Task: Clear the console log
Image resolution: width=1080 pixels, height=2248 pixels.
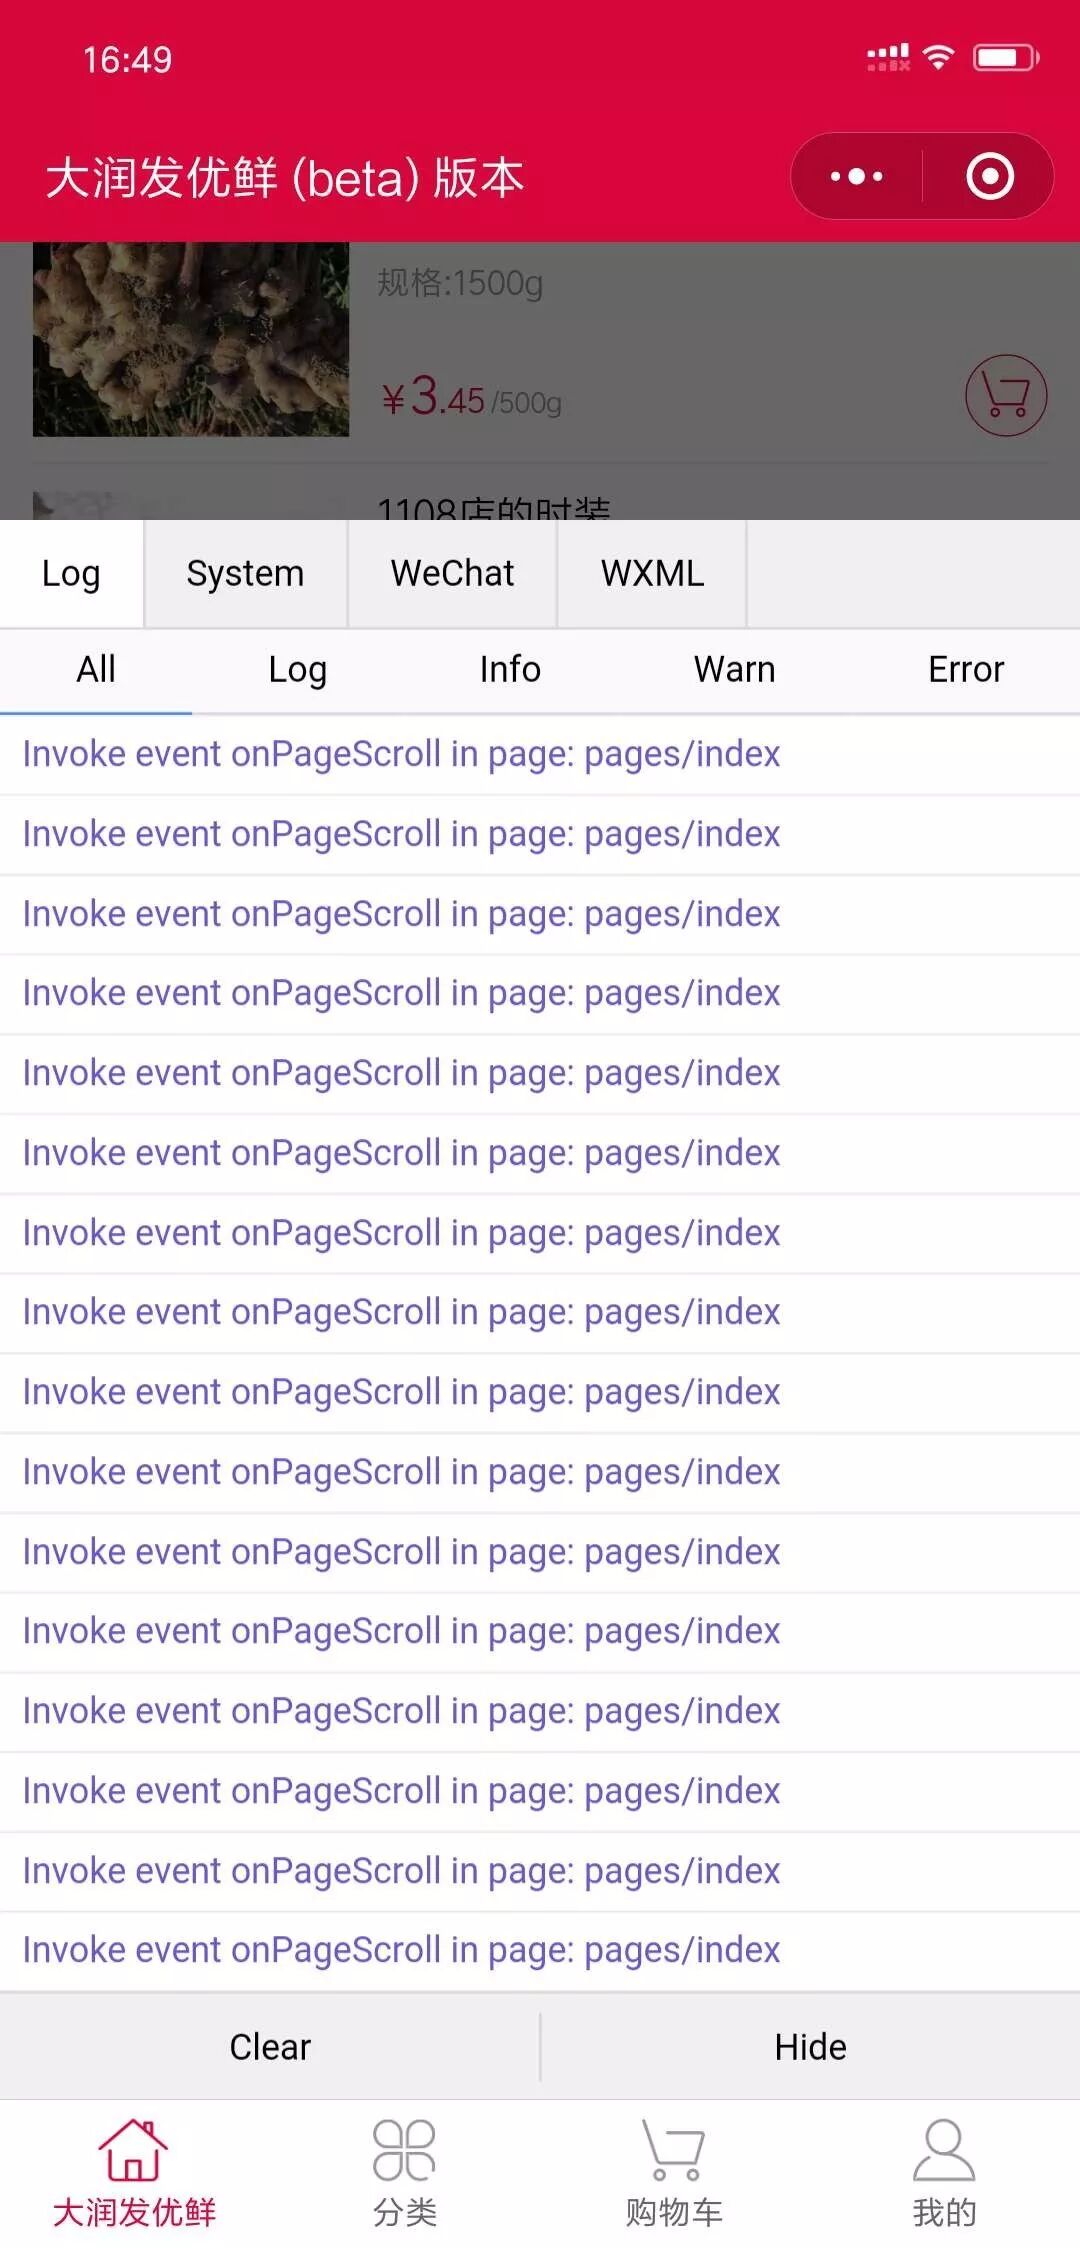Action: (x=270, y=2047)
